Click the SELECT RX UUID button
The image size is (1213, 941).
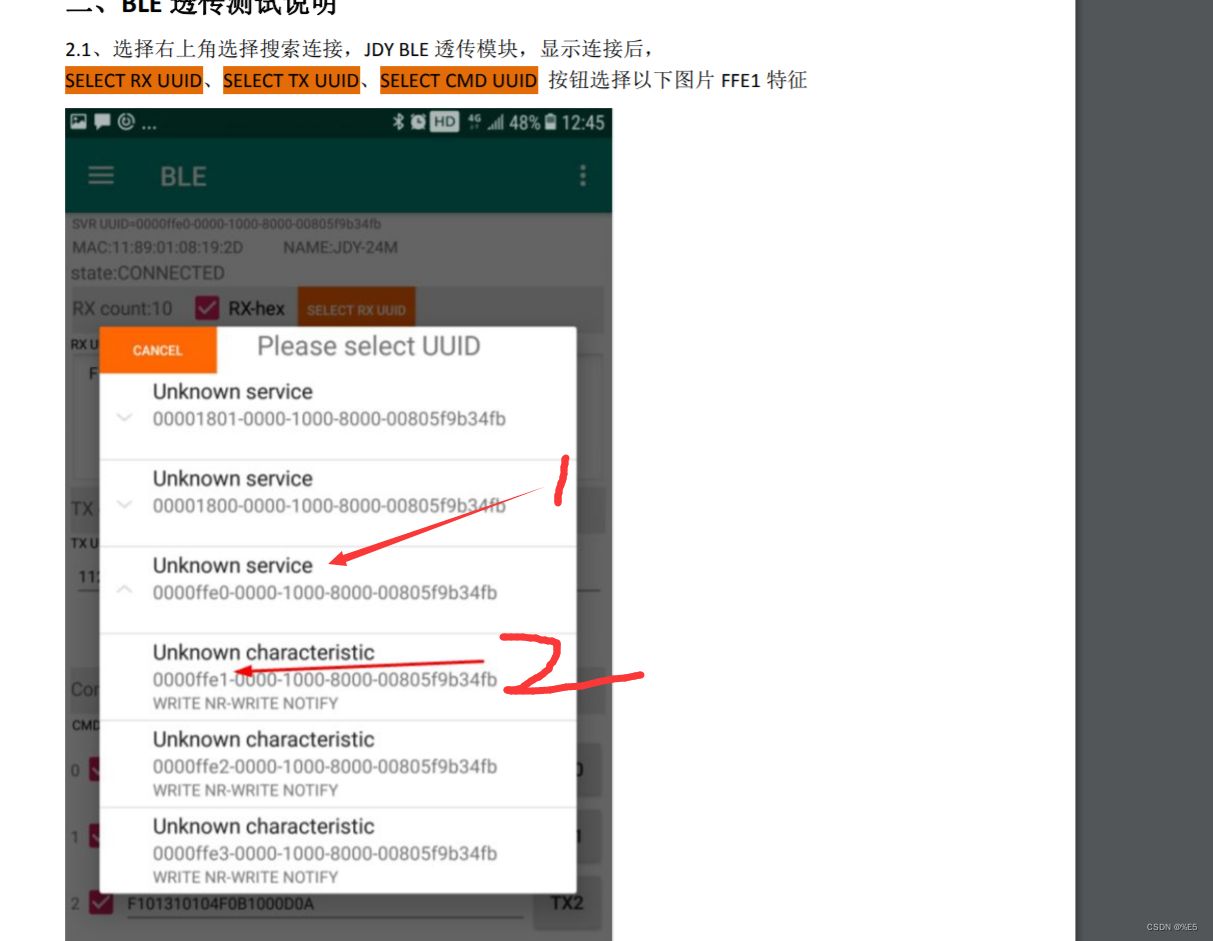356,308
